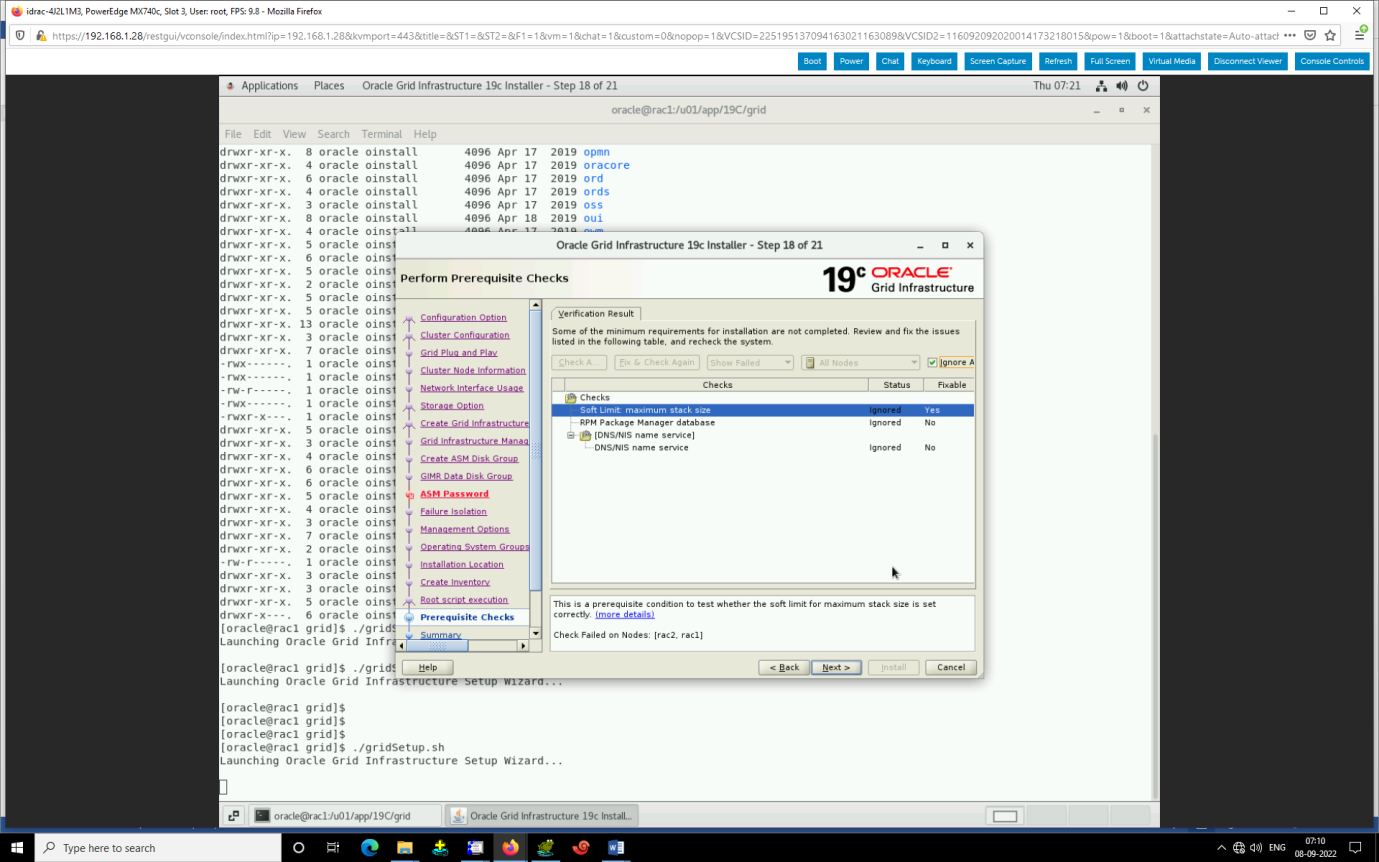Click the step list scroll-down arrow

coord(536,633)
